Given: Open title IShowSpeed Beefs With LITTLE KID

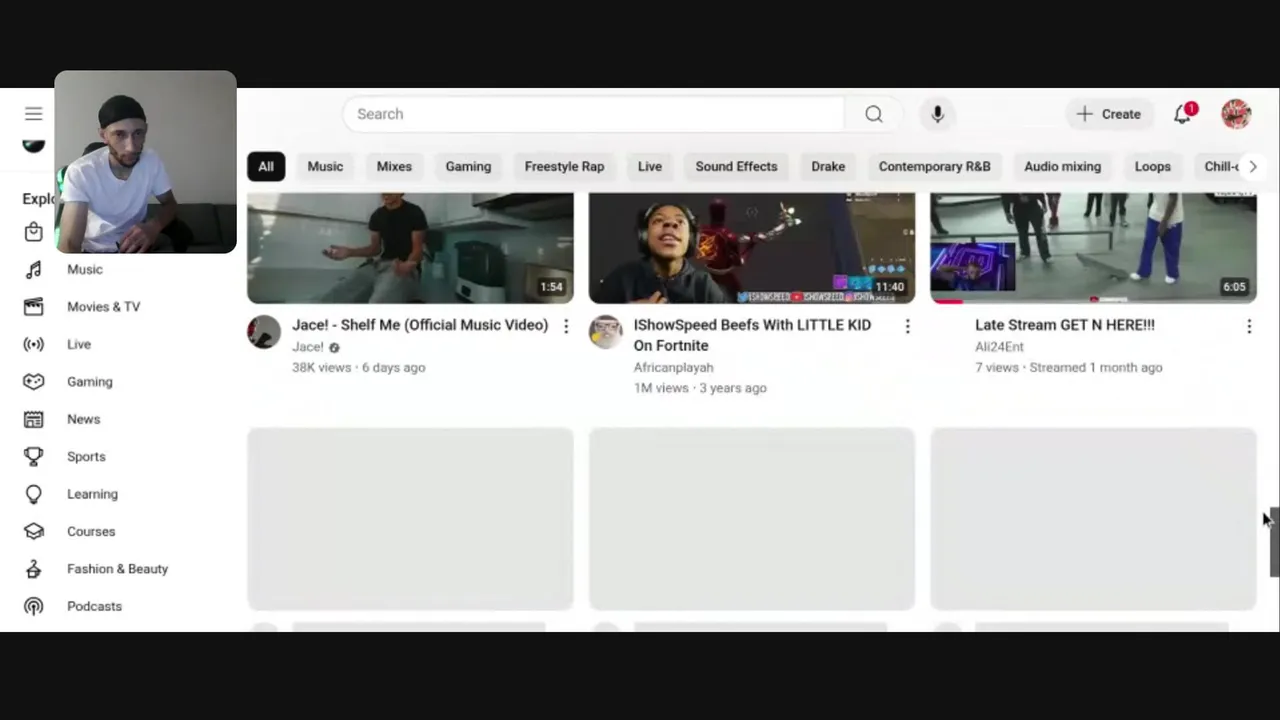Looking at the screenshot, I should 752,335.
